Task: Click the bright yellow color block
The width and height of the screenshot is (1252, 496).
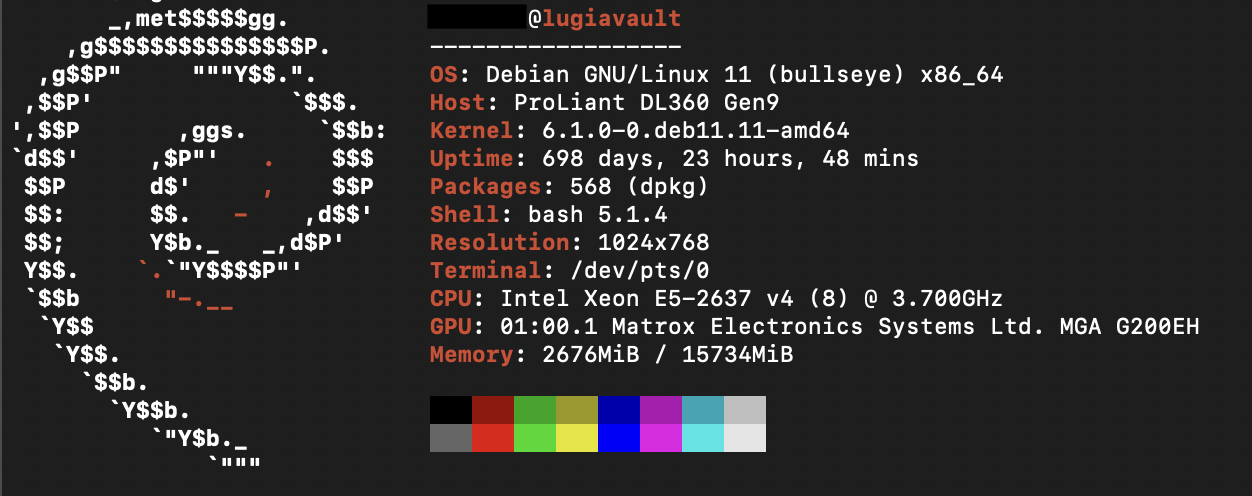Action: click(x=577, y=438)
